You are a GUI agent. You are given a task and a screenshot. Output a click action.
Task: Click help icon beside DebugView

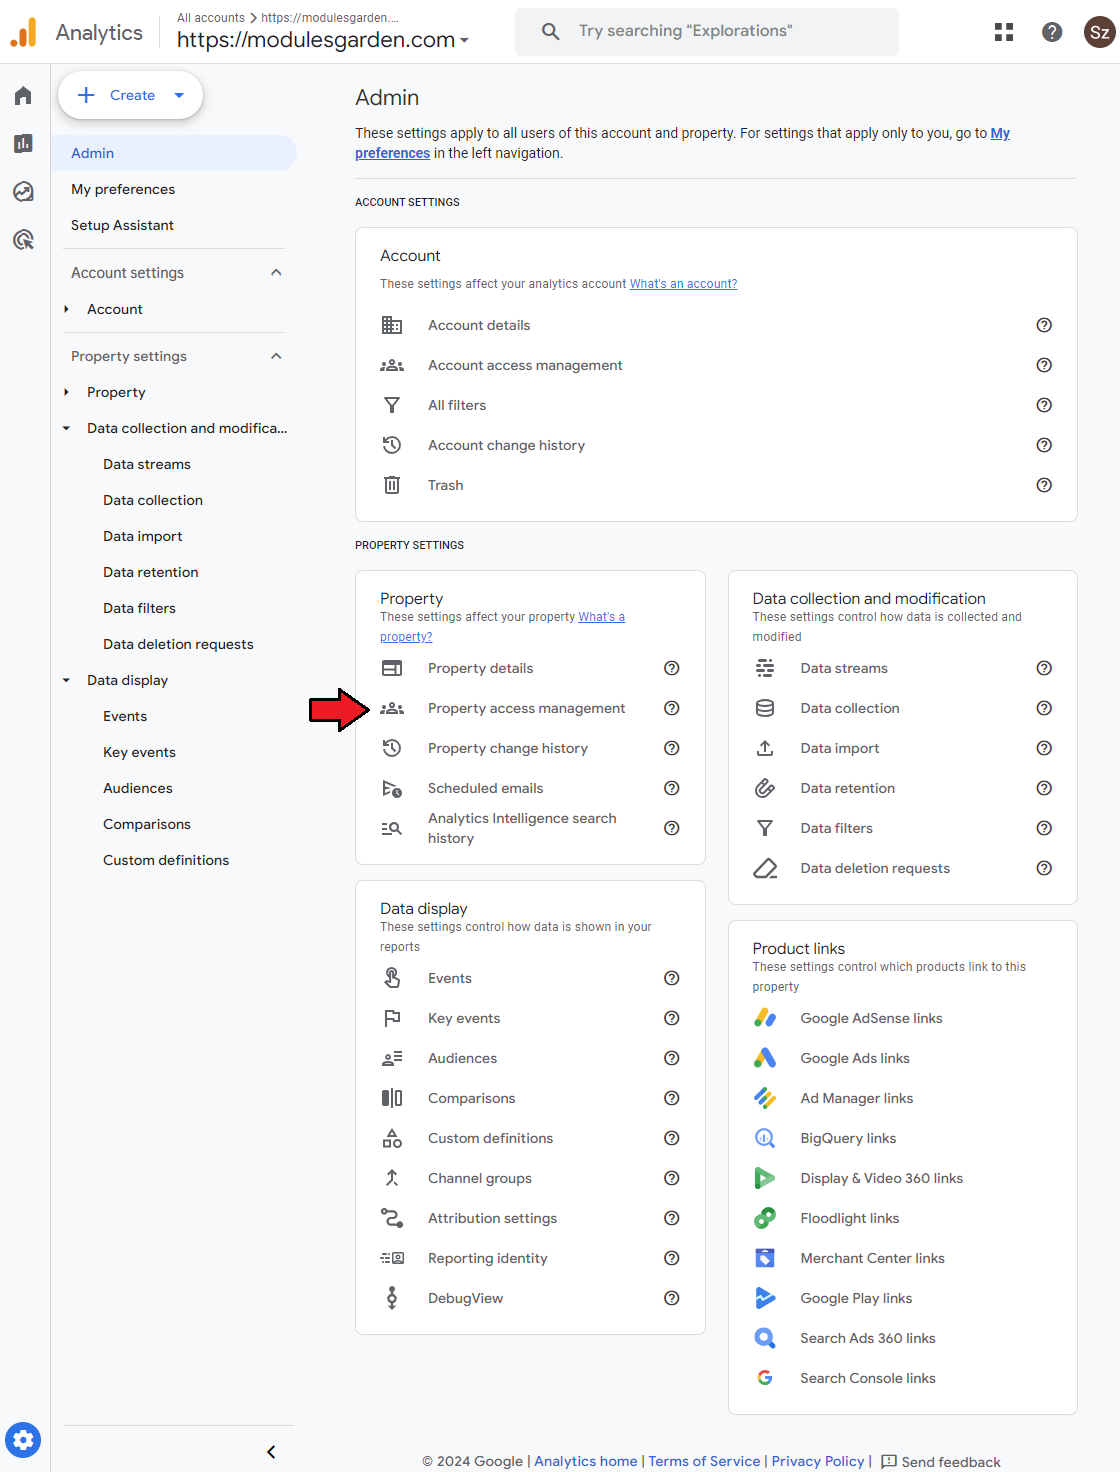[672, 1298]
